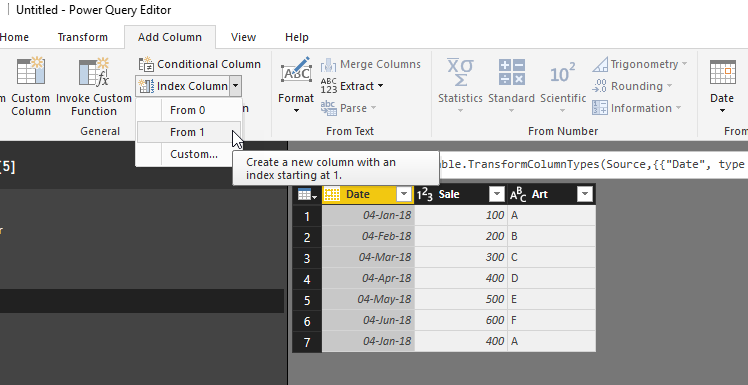Viewport: 748px width, 385px height.
Task: Open the Home ribbon tab
Action: point(14,37)
